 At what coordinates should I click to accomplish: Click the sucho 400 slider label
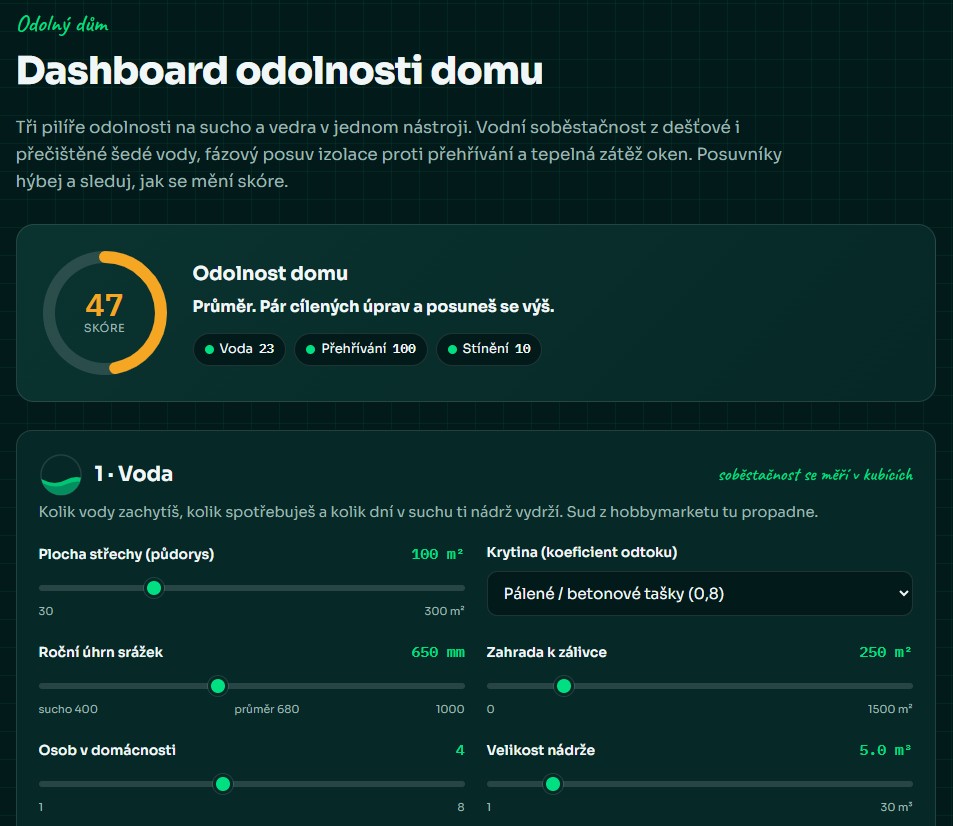click(x=68, y=709)
